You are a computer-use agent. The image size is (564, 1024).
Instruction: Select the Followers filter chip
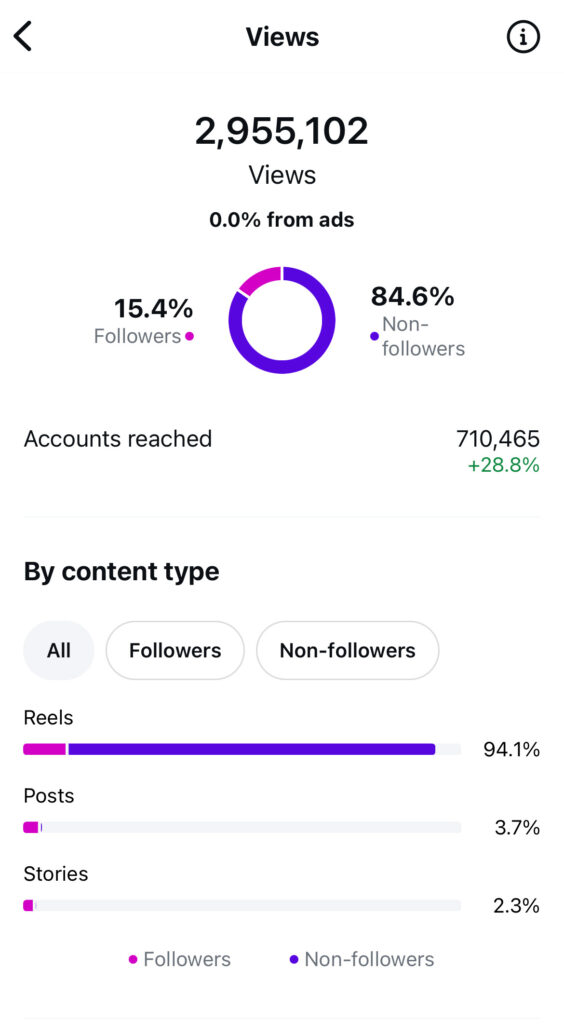point(175,650)
